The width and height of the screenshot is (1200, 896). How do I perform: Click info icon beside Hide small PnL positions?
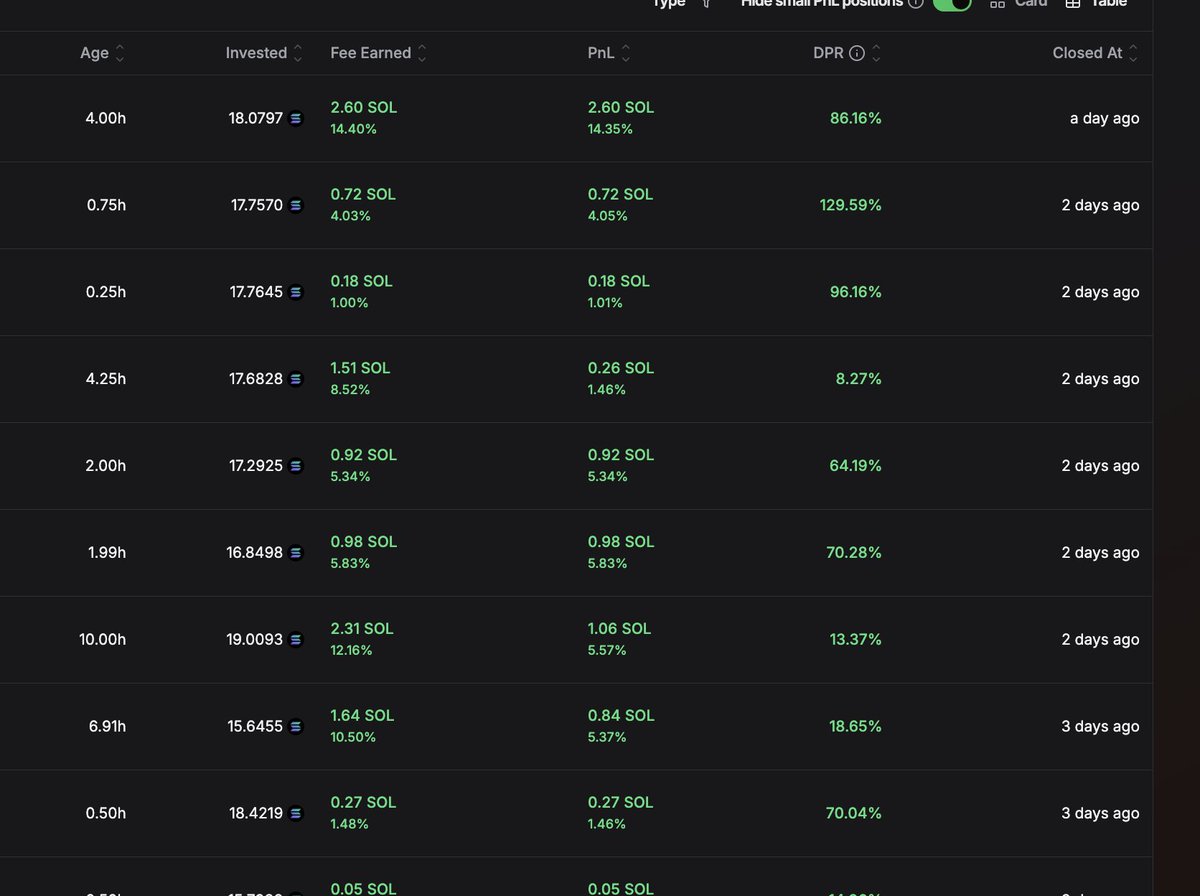(x=915, y=4)
